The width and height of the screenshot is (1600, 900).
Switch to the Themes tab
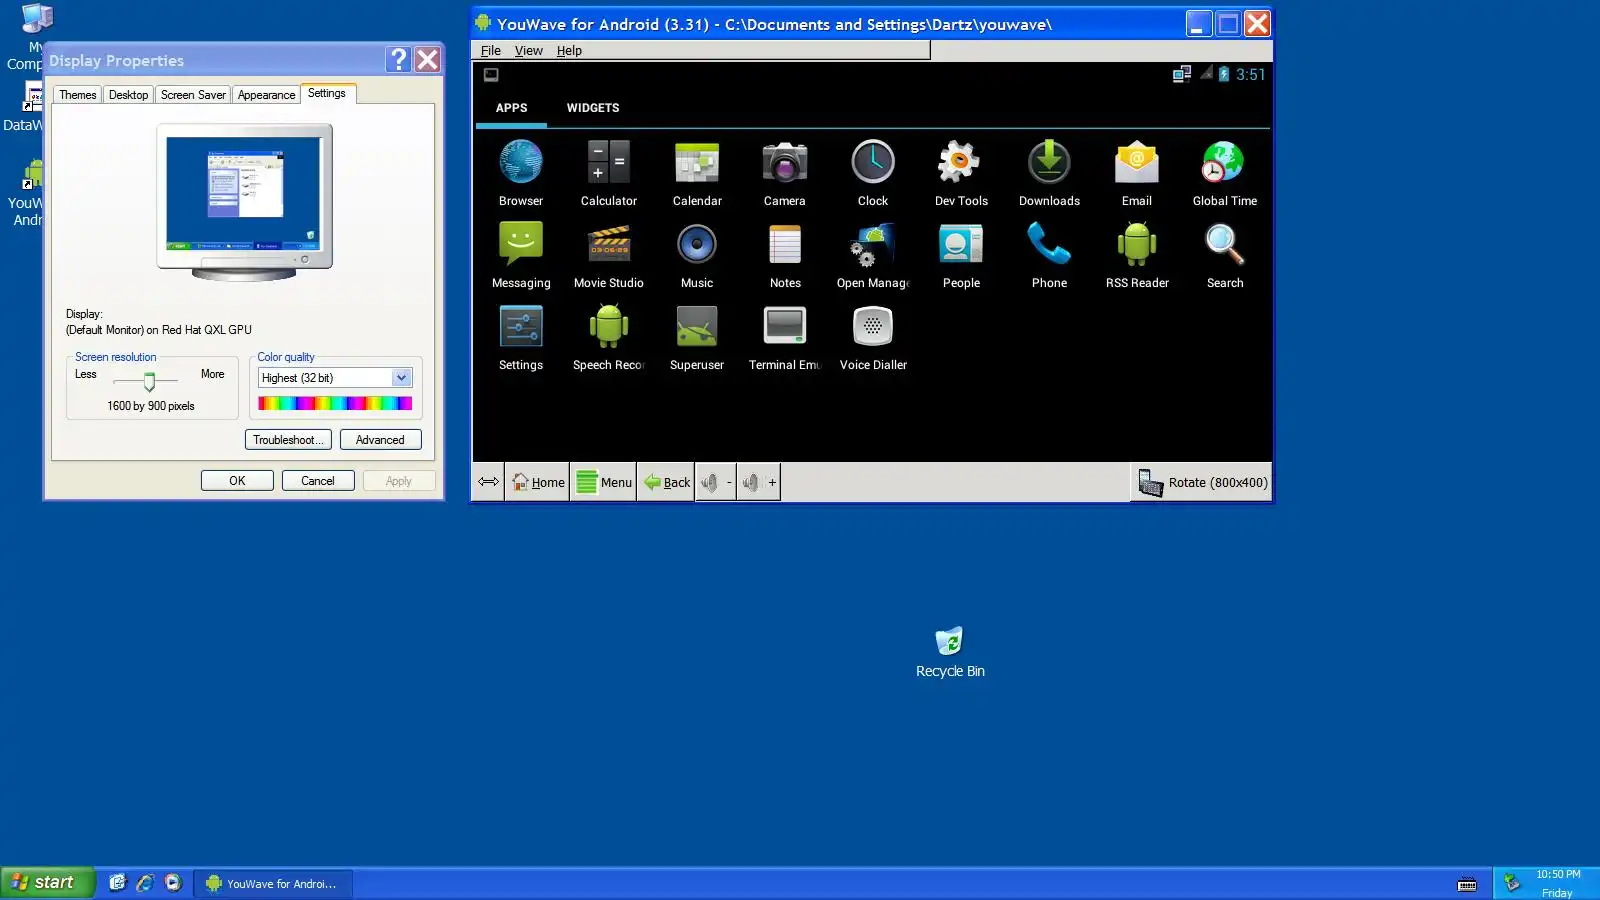click(77, 95)
